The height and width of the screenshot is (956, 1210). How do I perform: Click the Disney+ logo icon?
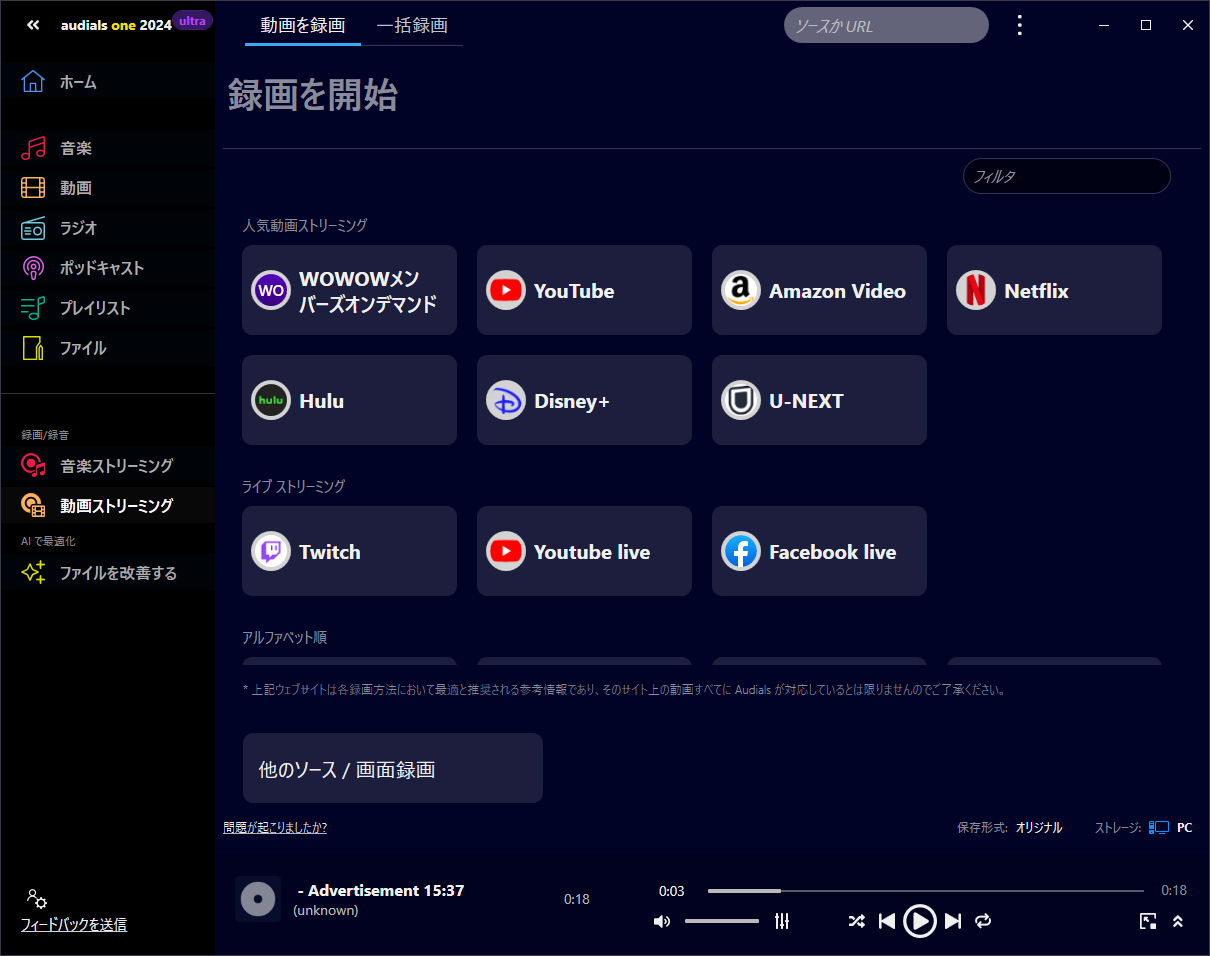click(506, 401)
